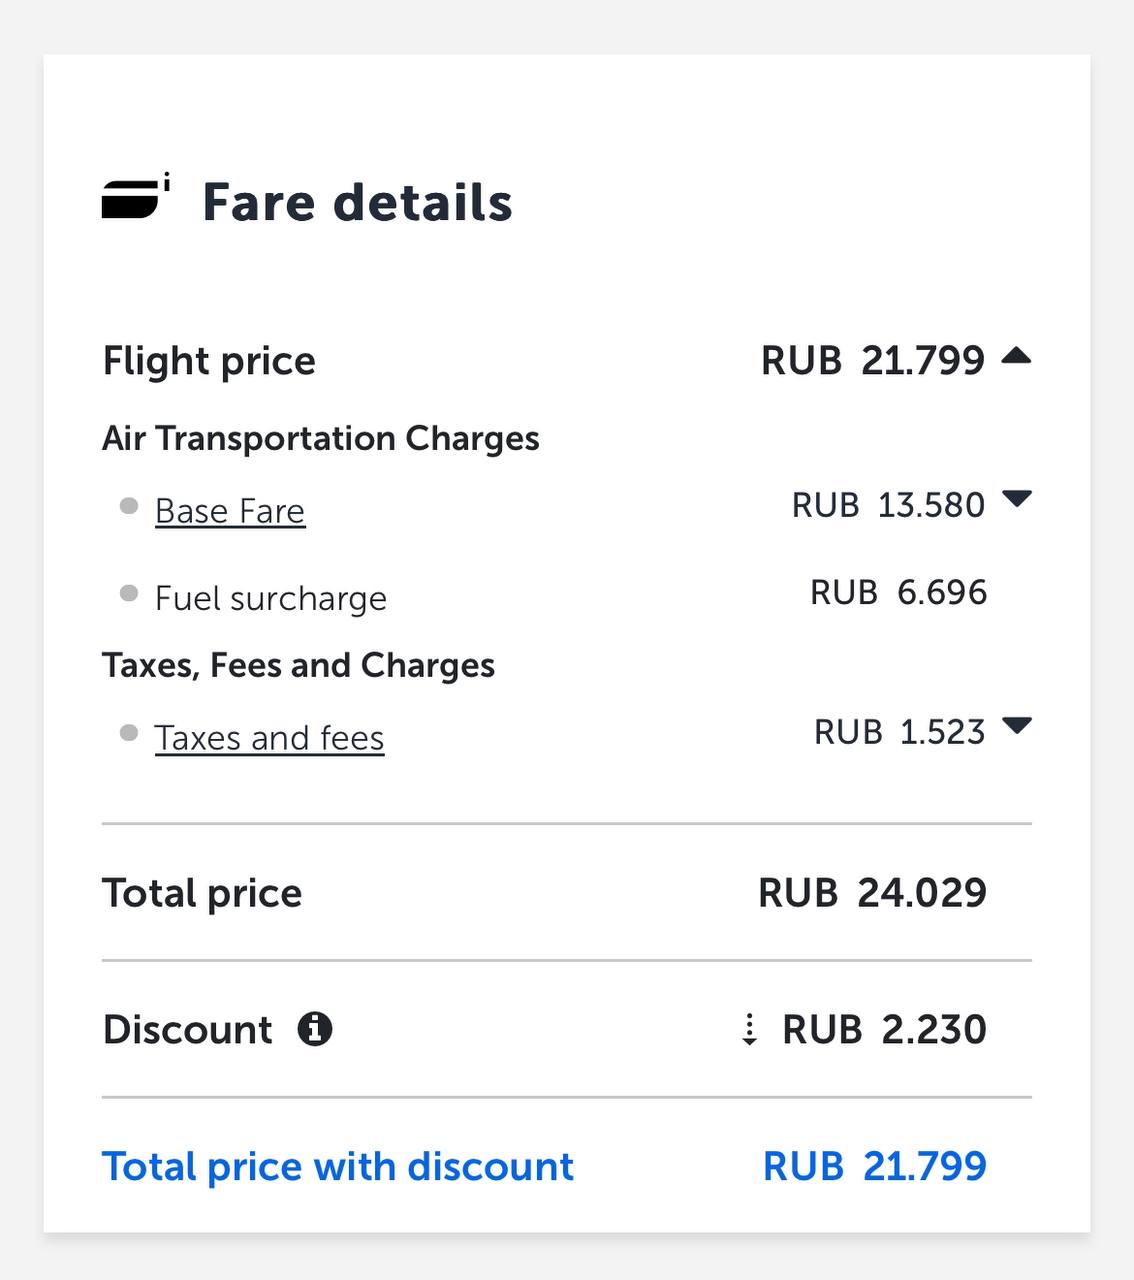1134x1280 pixels.
Task: Click the Taxes, Fees and Charges heading
Action: coord(299,665)
